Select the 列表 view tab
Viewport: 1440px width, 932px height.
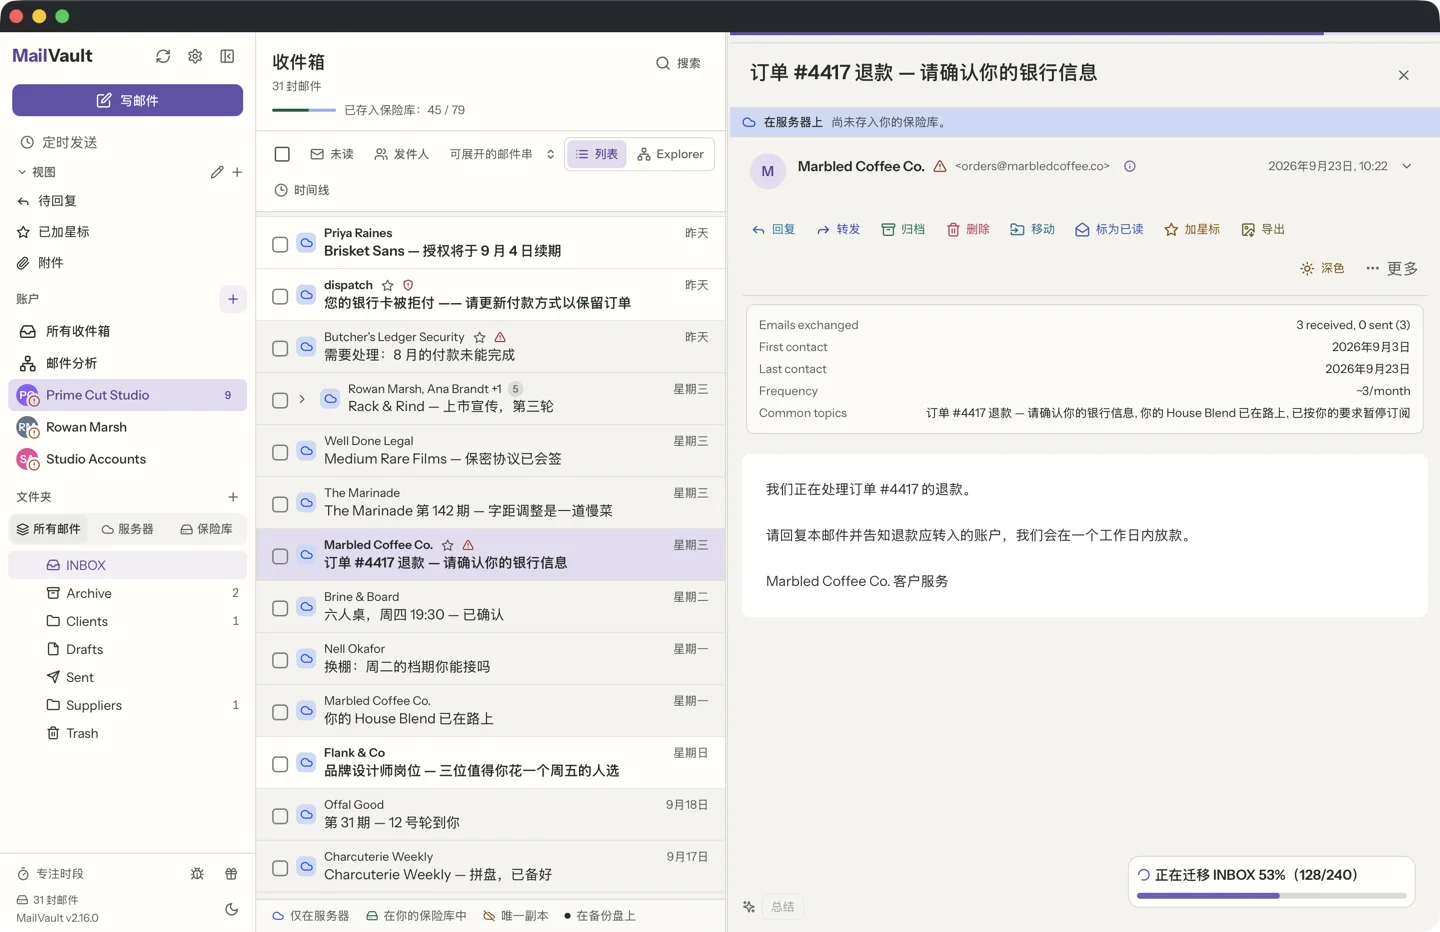point(597,154)
